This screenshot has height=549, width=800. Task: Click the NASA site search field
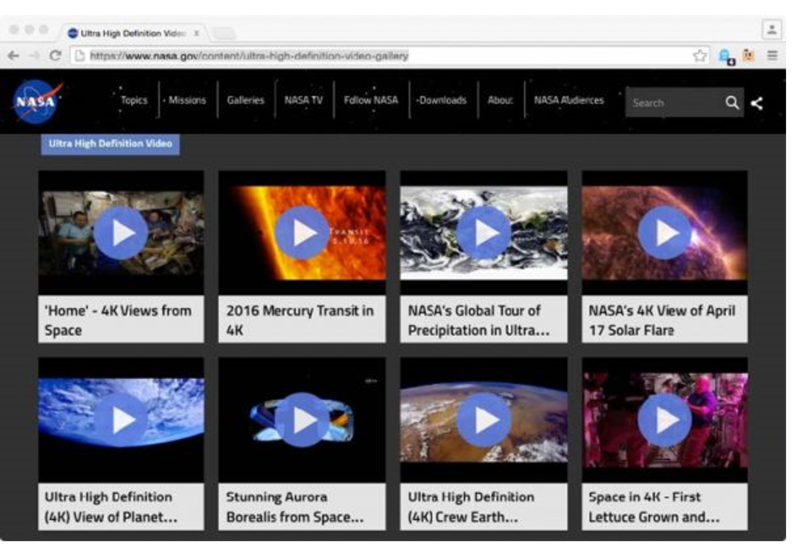(x=672, y=102)
